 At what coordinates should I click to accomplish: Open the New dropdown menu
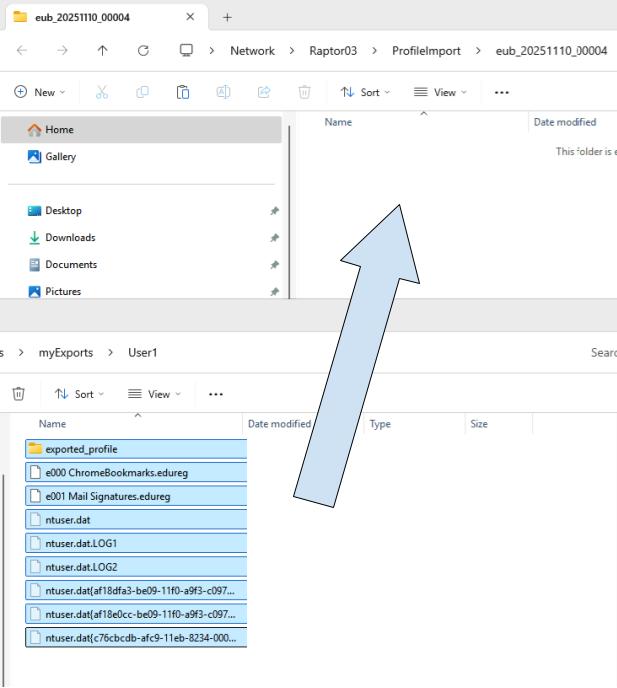tap(40, 92)
